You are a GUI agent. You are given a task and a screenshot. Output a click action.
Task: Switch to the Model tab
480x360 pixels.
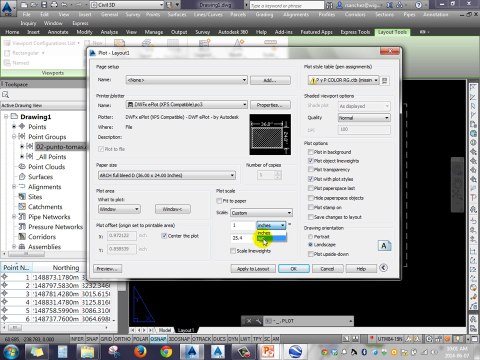(165, 330)
